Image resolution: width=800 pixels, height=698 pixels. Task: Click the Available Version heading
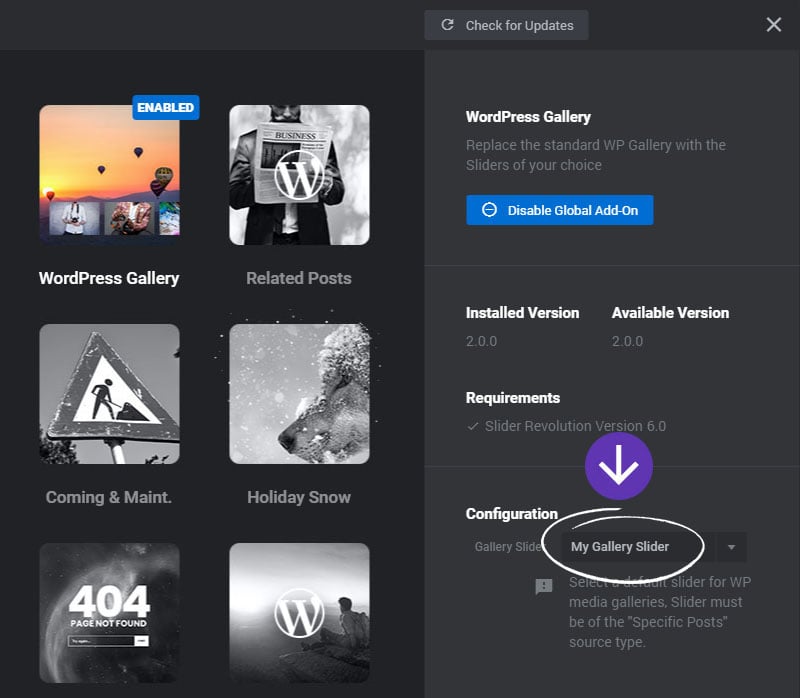point(670,313)
